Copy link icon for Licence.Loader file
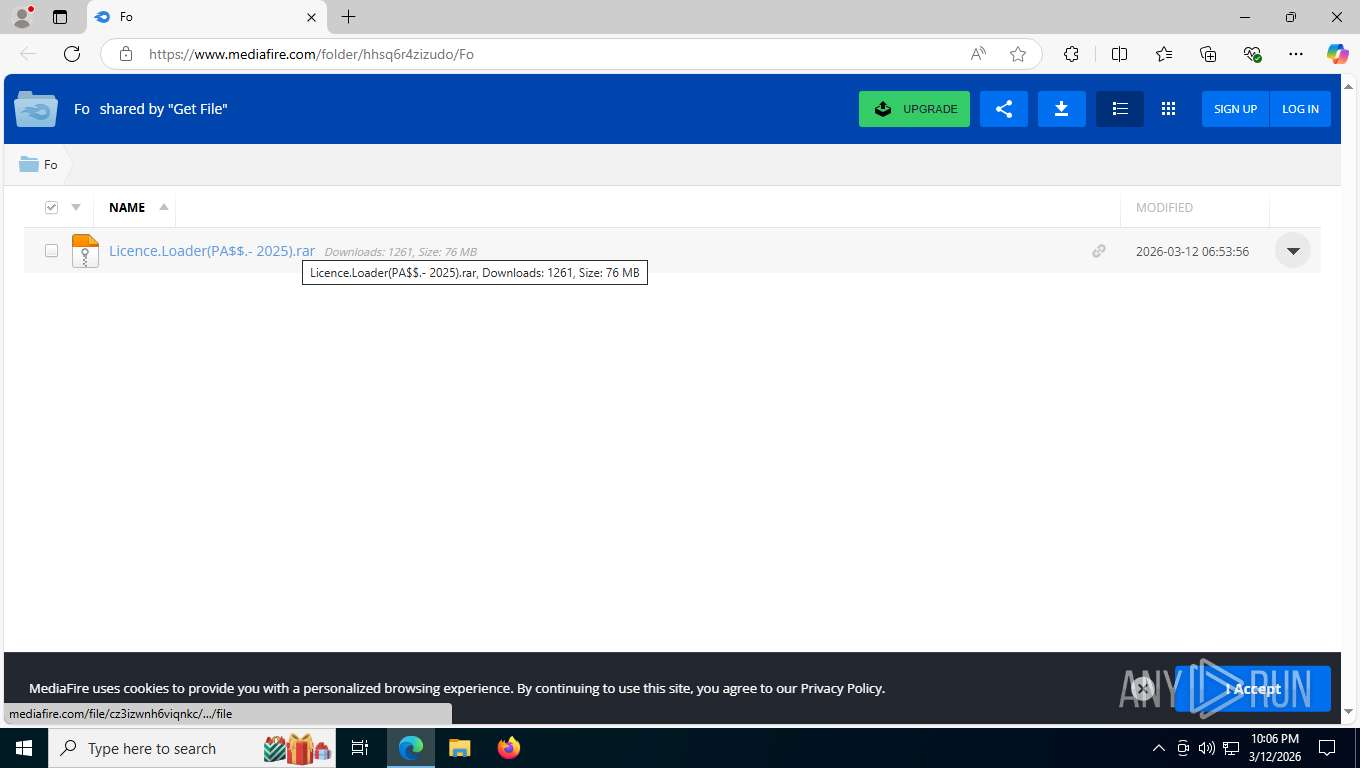The width and height of the screenshot is (1360, 768). point(1099,251)
